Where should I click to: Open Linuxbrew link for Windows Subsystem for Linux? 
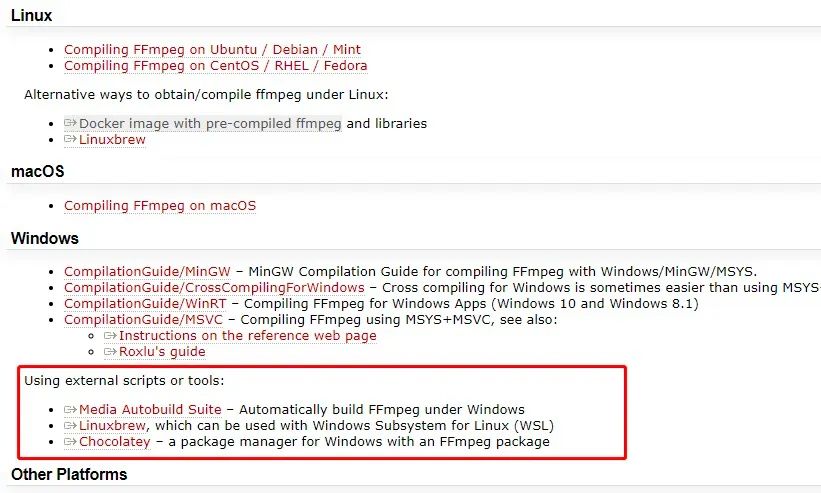tap(112, 426)
